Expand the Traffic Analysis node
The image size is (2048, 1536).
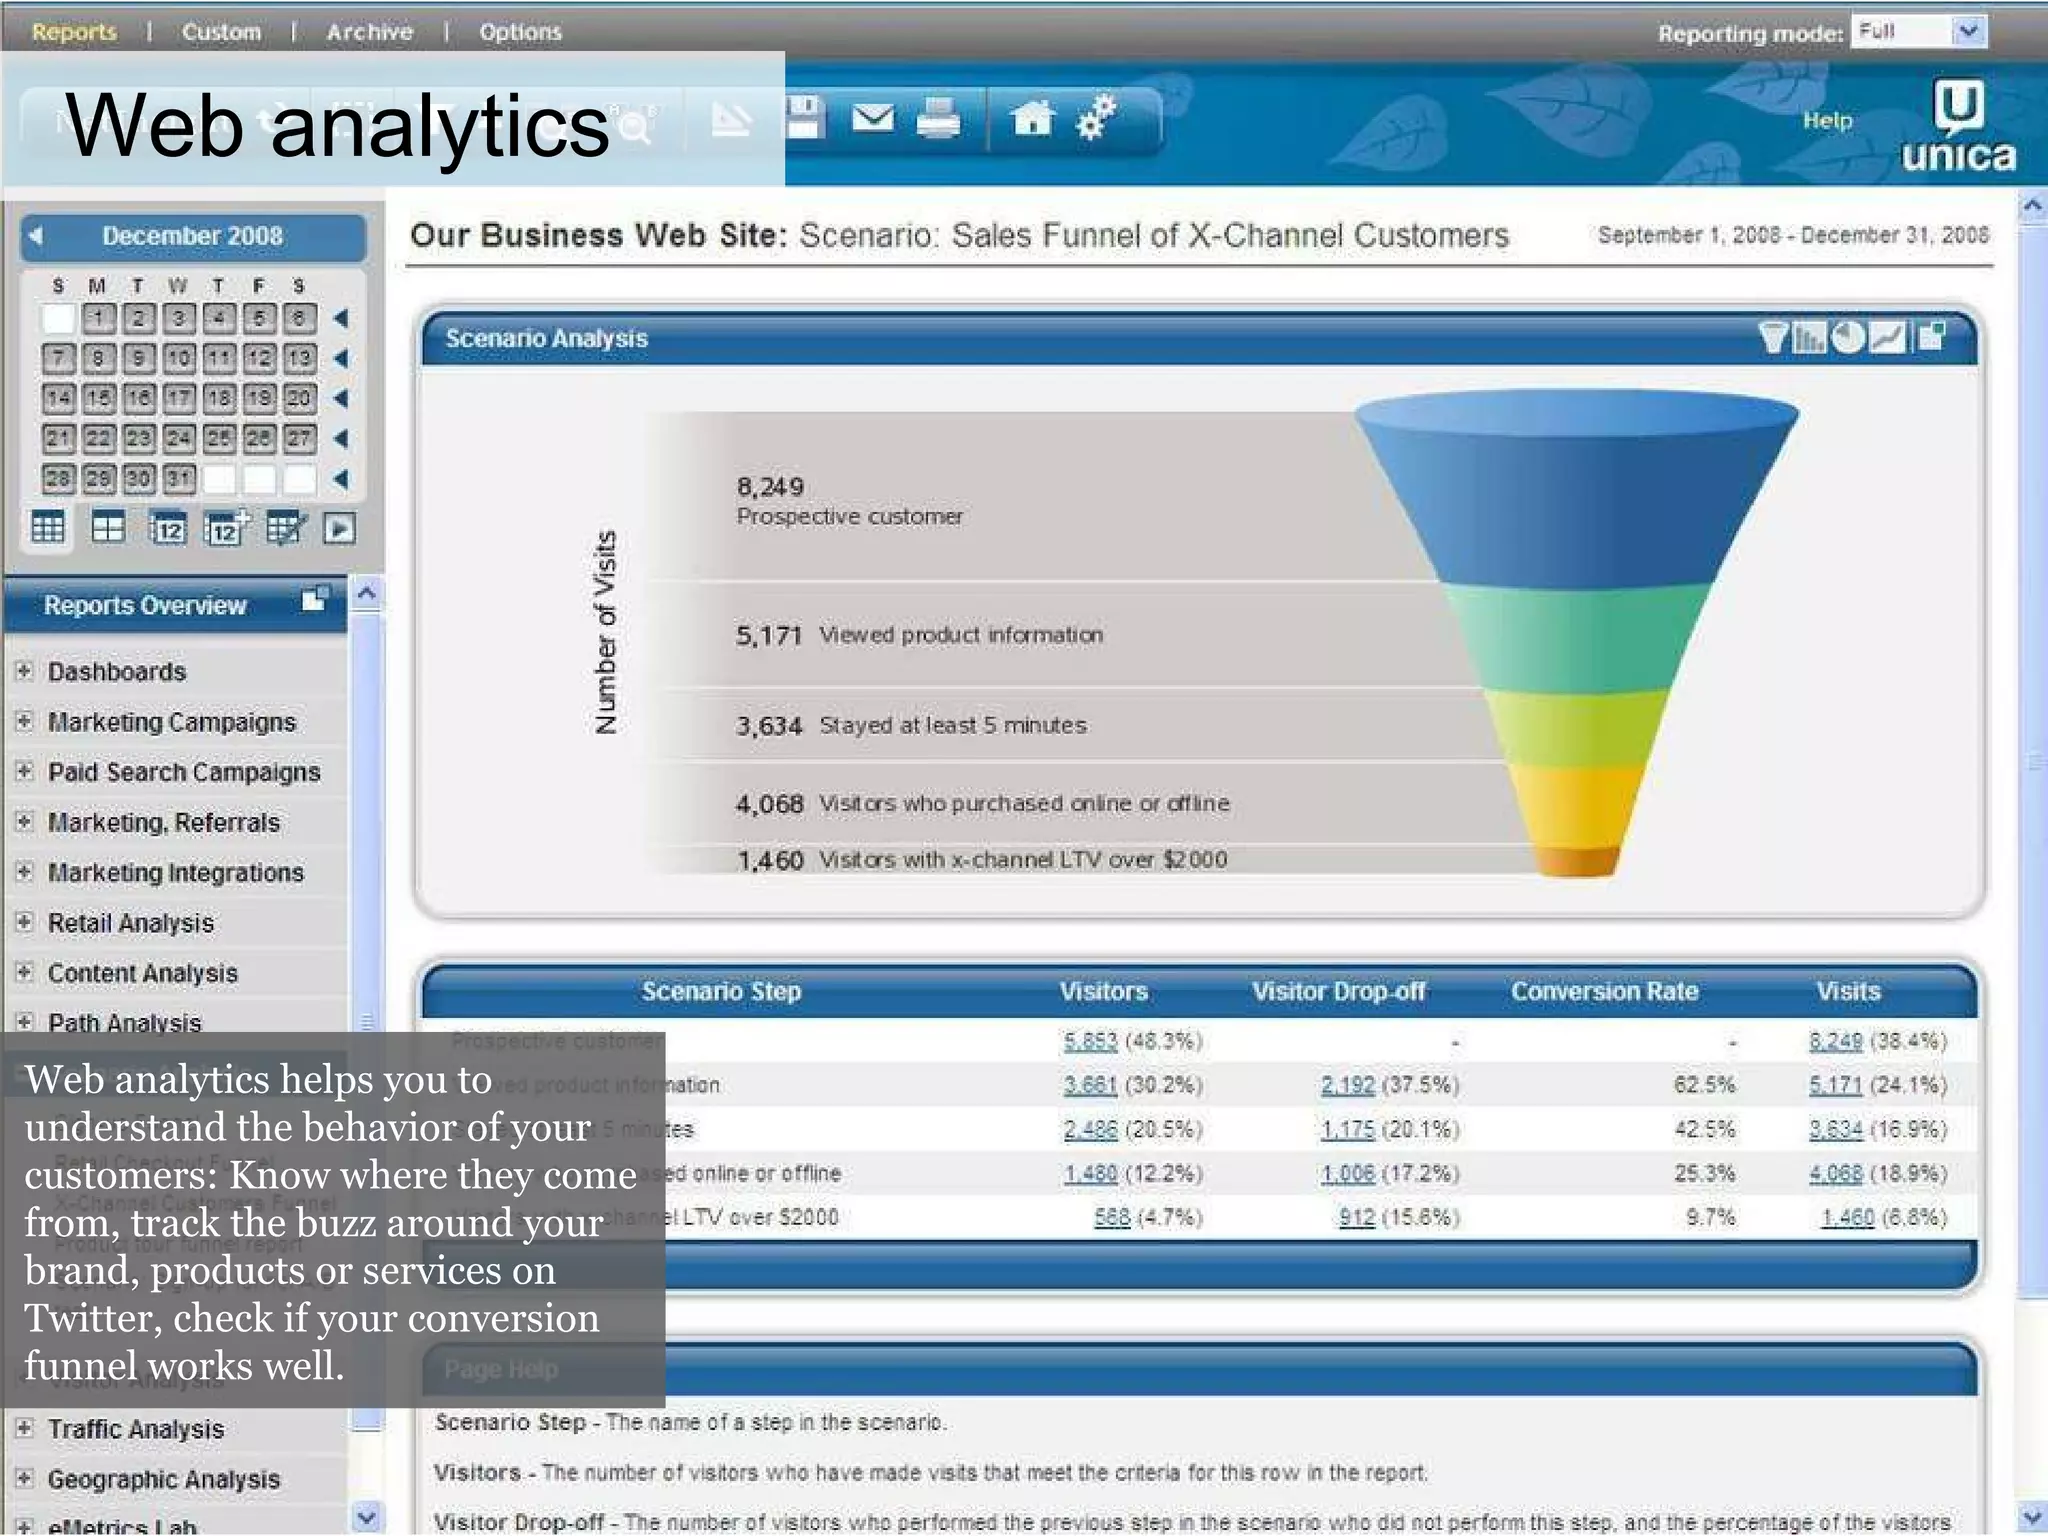pyautogui.click(x=24, y=1428)
